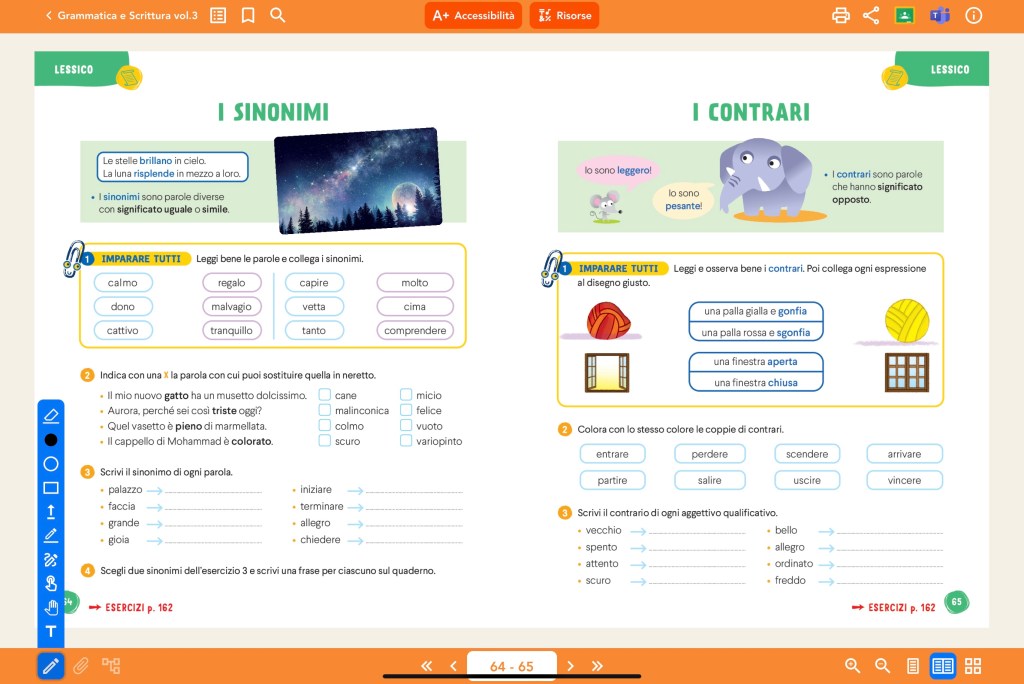Pick the black color swatch
The width and height of the screenshot is (1024, 684).
point(51,440)
